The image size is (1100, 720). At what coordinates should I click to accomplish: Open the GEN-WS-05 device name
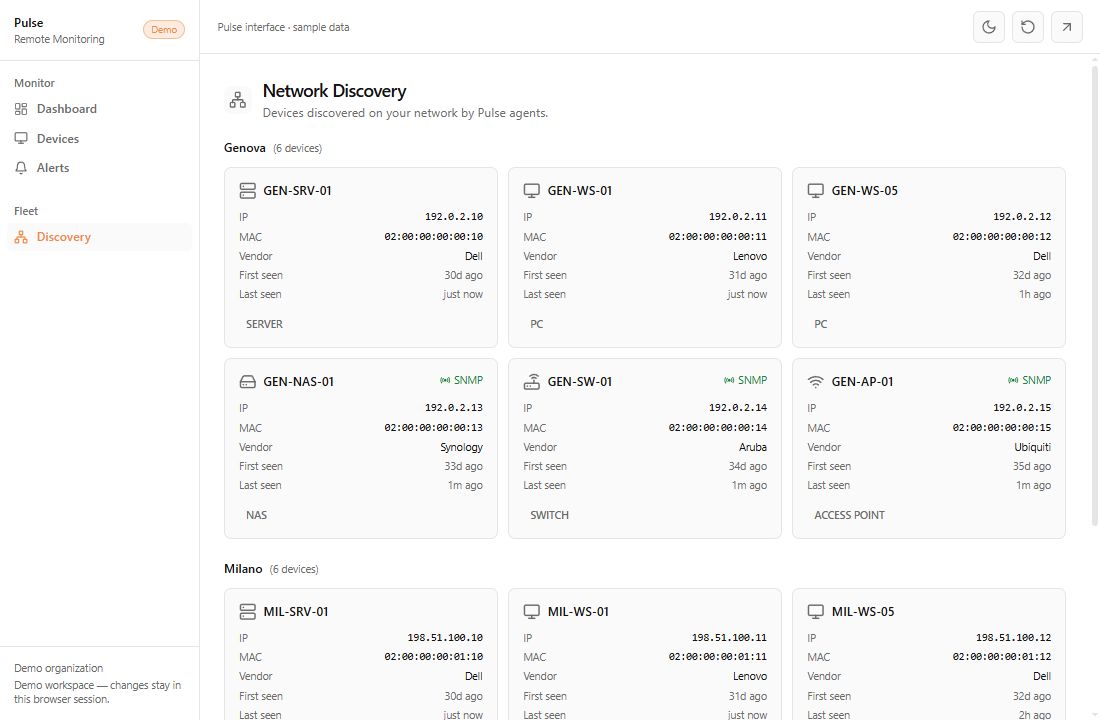[864, 190]
